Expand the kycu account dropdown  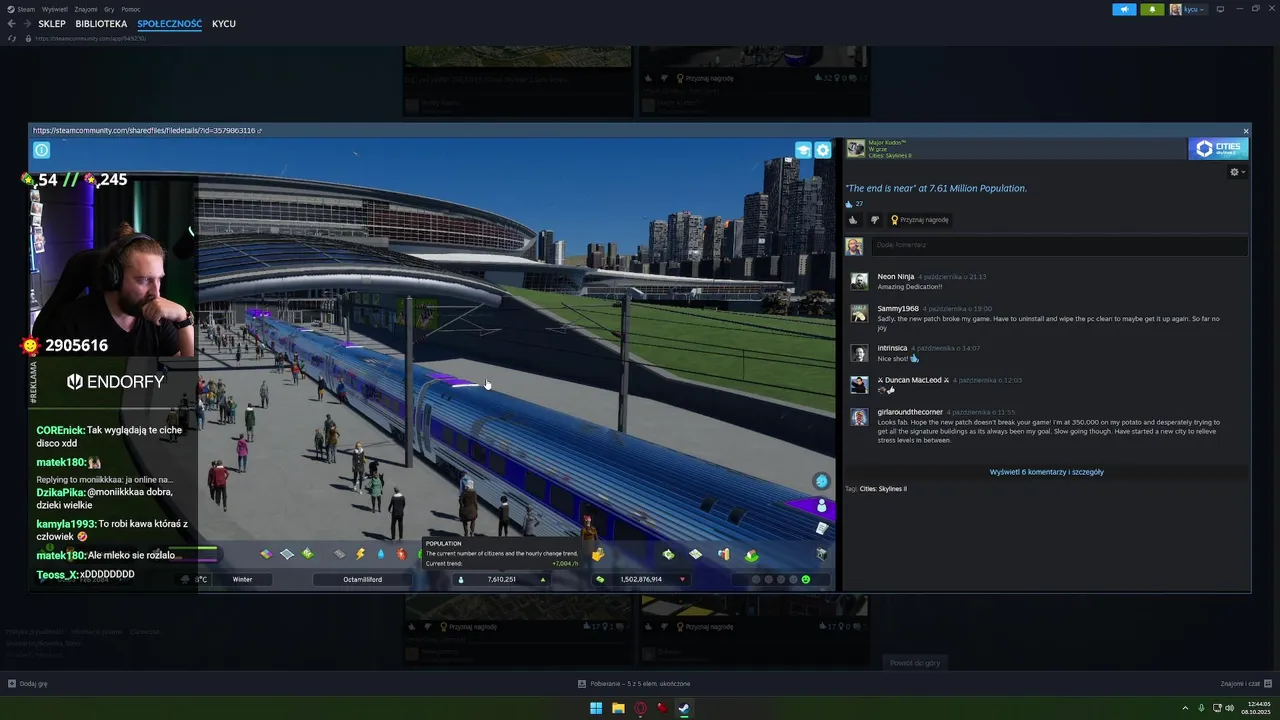click(1187, 9)
